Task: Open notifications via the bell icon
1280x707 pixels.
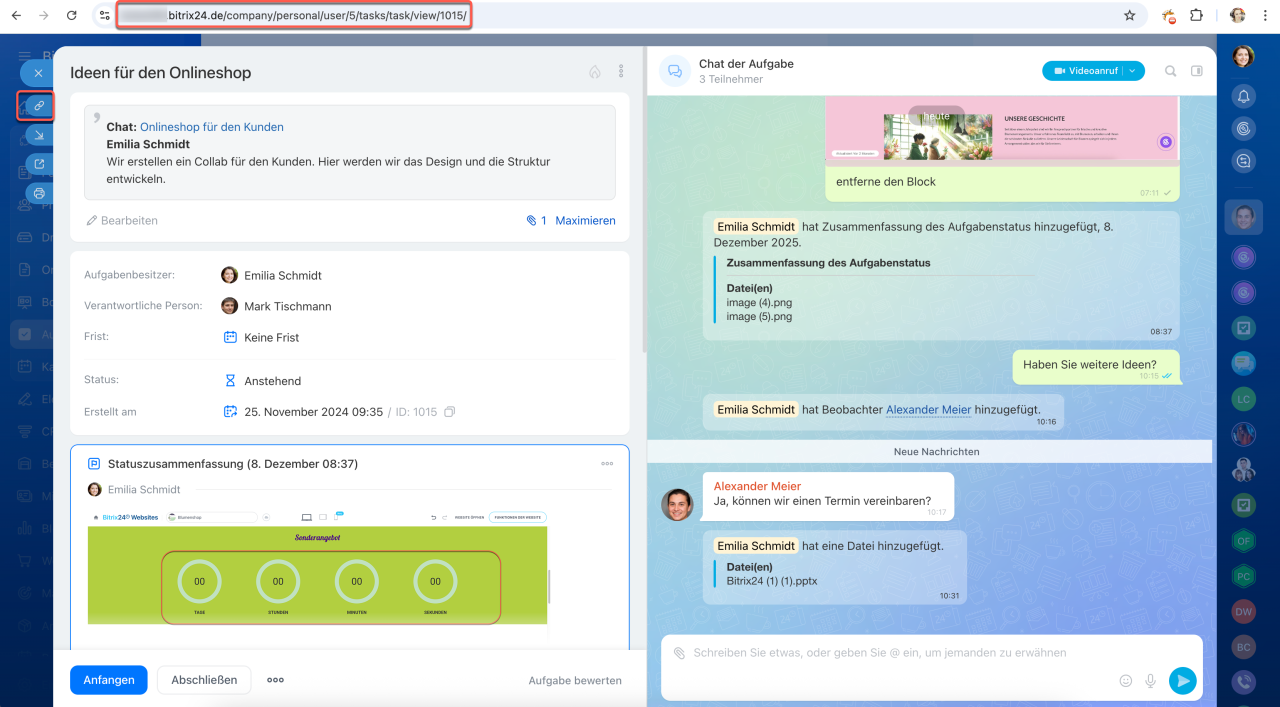Action: 1244,97
